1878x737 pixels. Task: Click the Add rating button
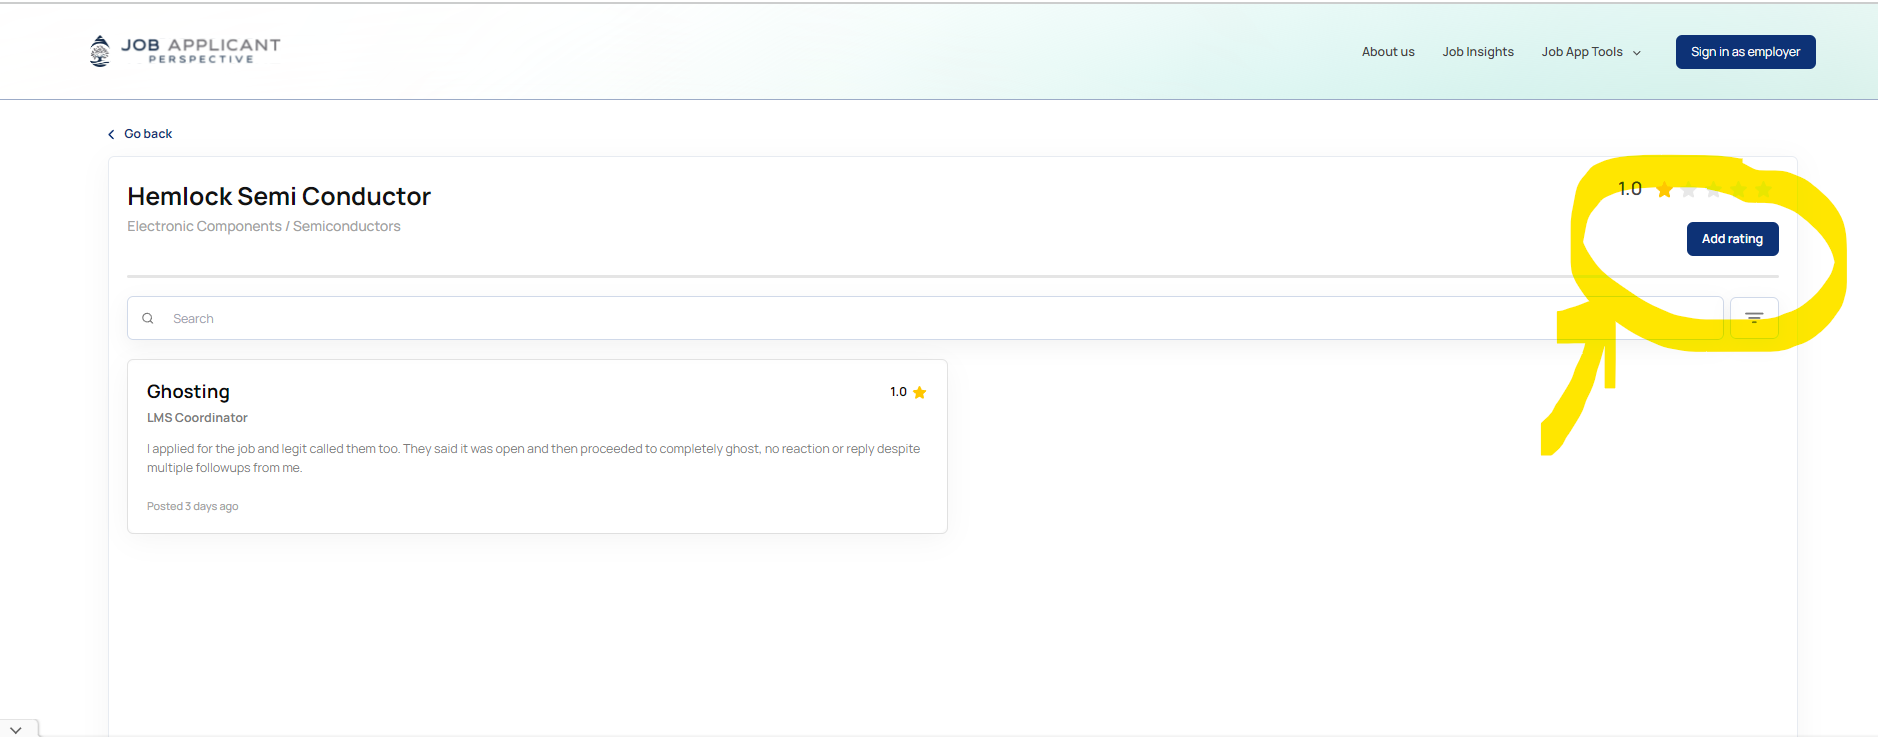pyautogui.click(x=1732, y=239)
